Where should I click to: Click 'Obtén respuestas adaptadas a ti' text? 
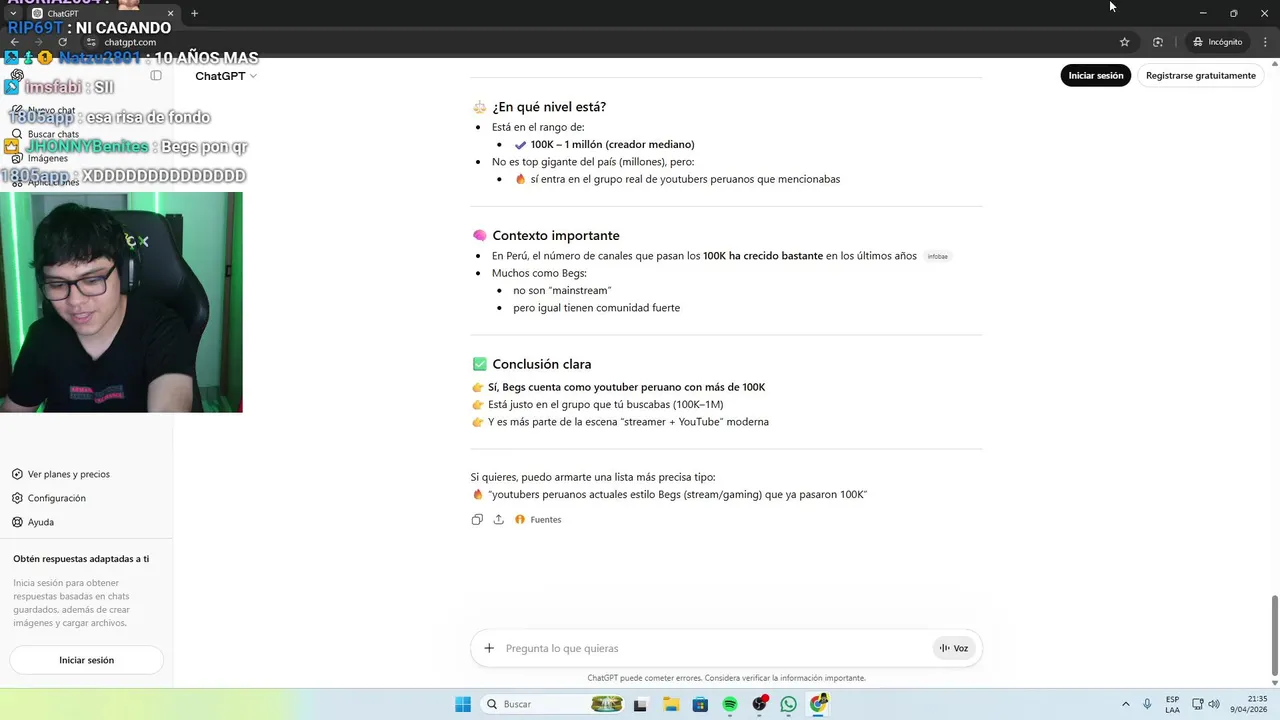point(81,559)
